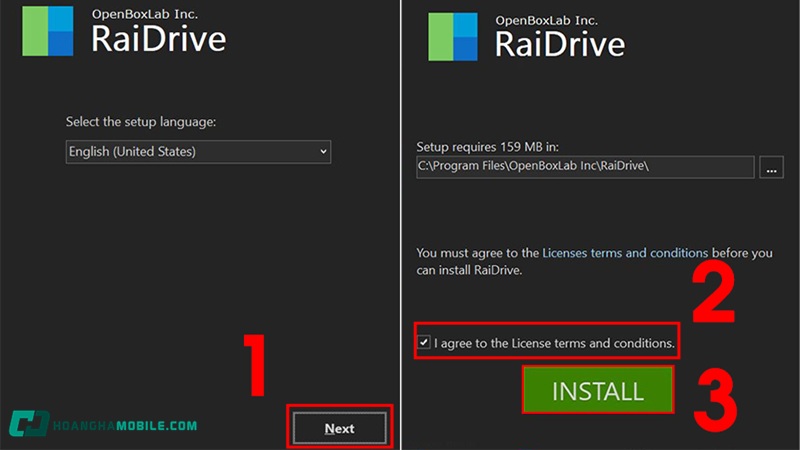800x450 pixels.
Task: Click the 'Select the setup language:' label
Action: pos(141,122)
